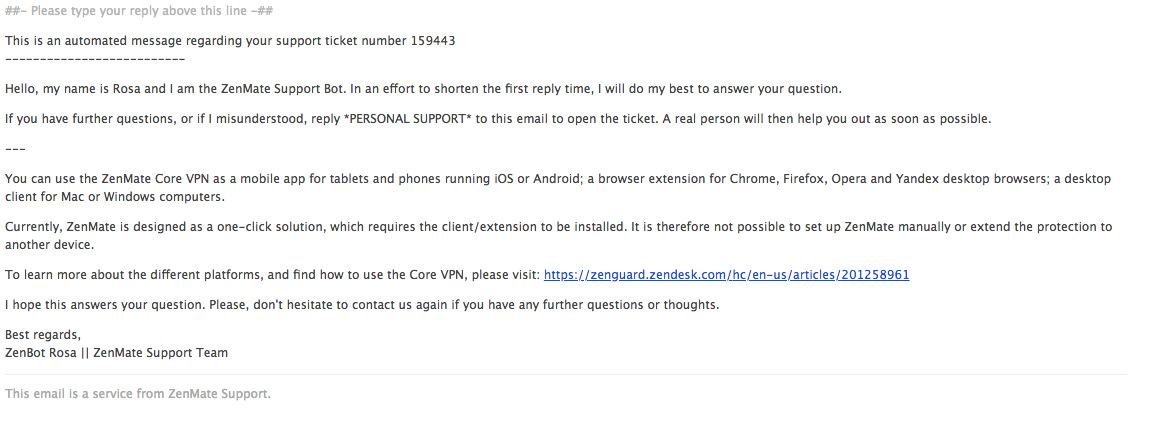Screen dimensions: 1157x448
Task: Click the 'To learn more about' sentence text
Action: (272, 275)
